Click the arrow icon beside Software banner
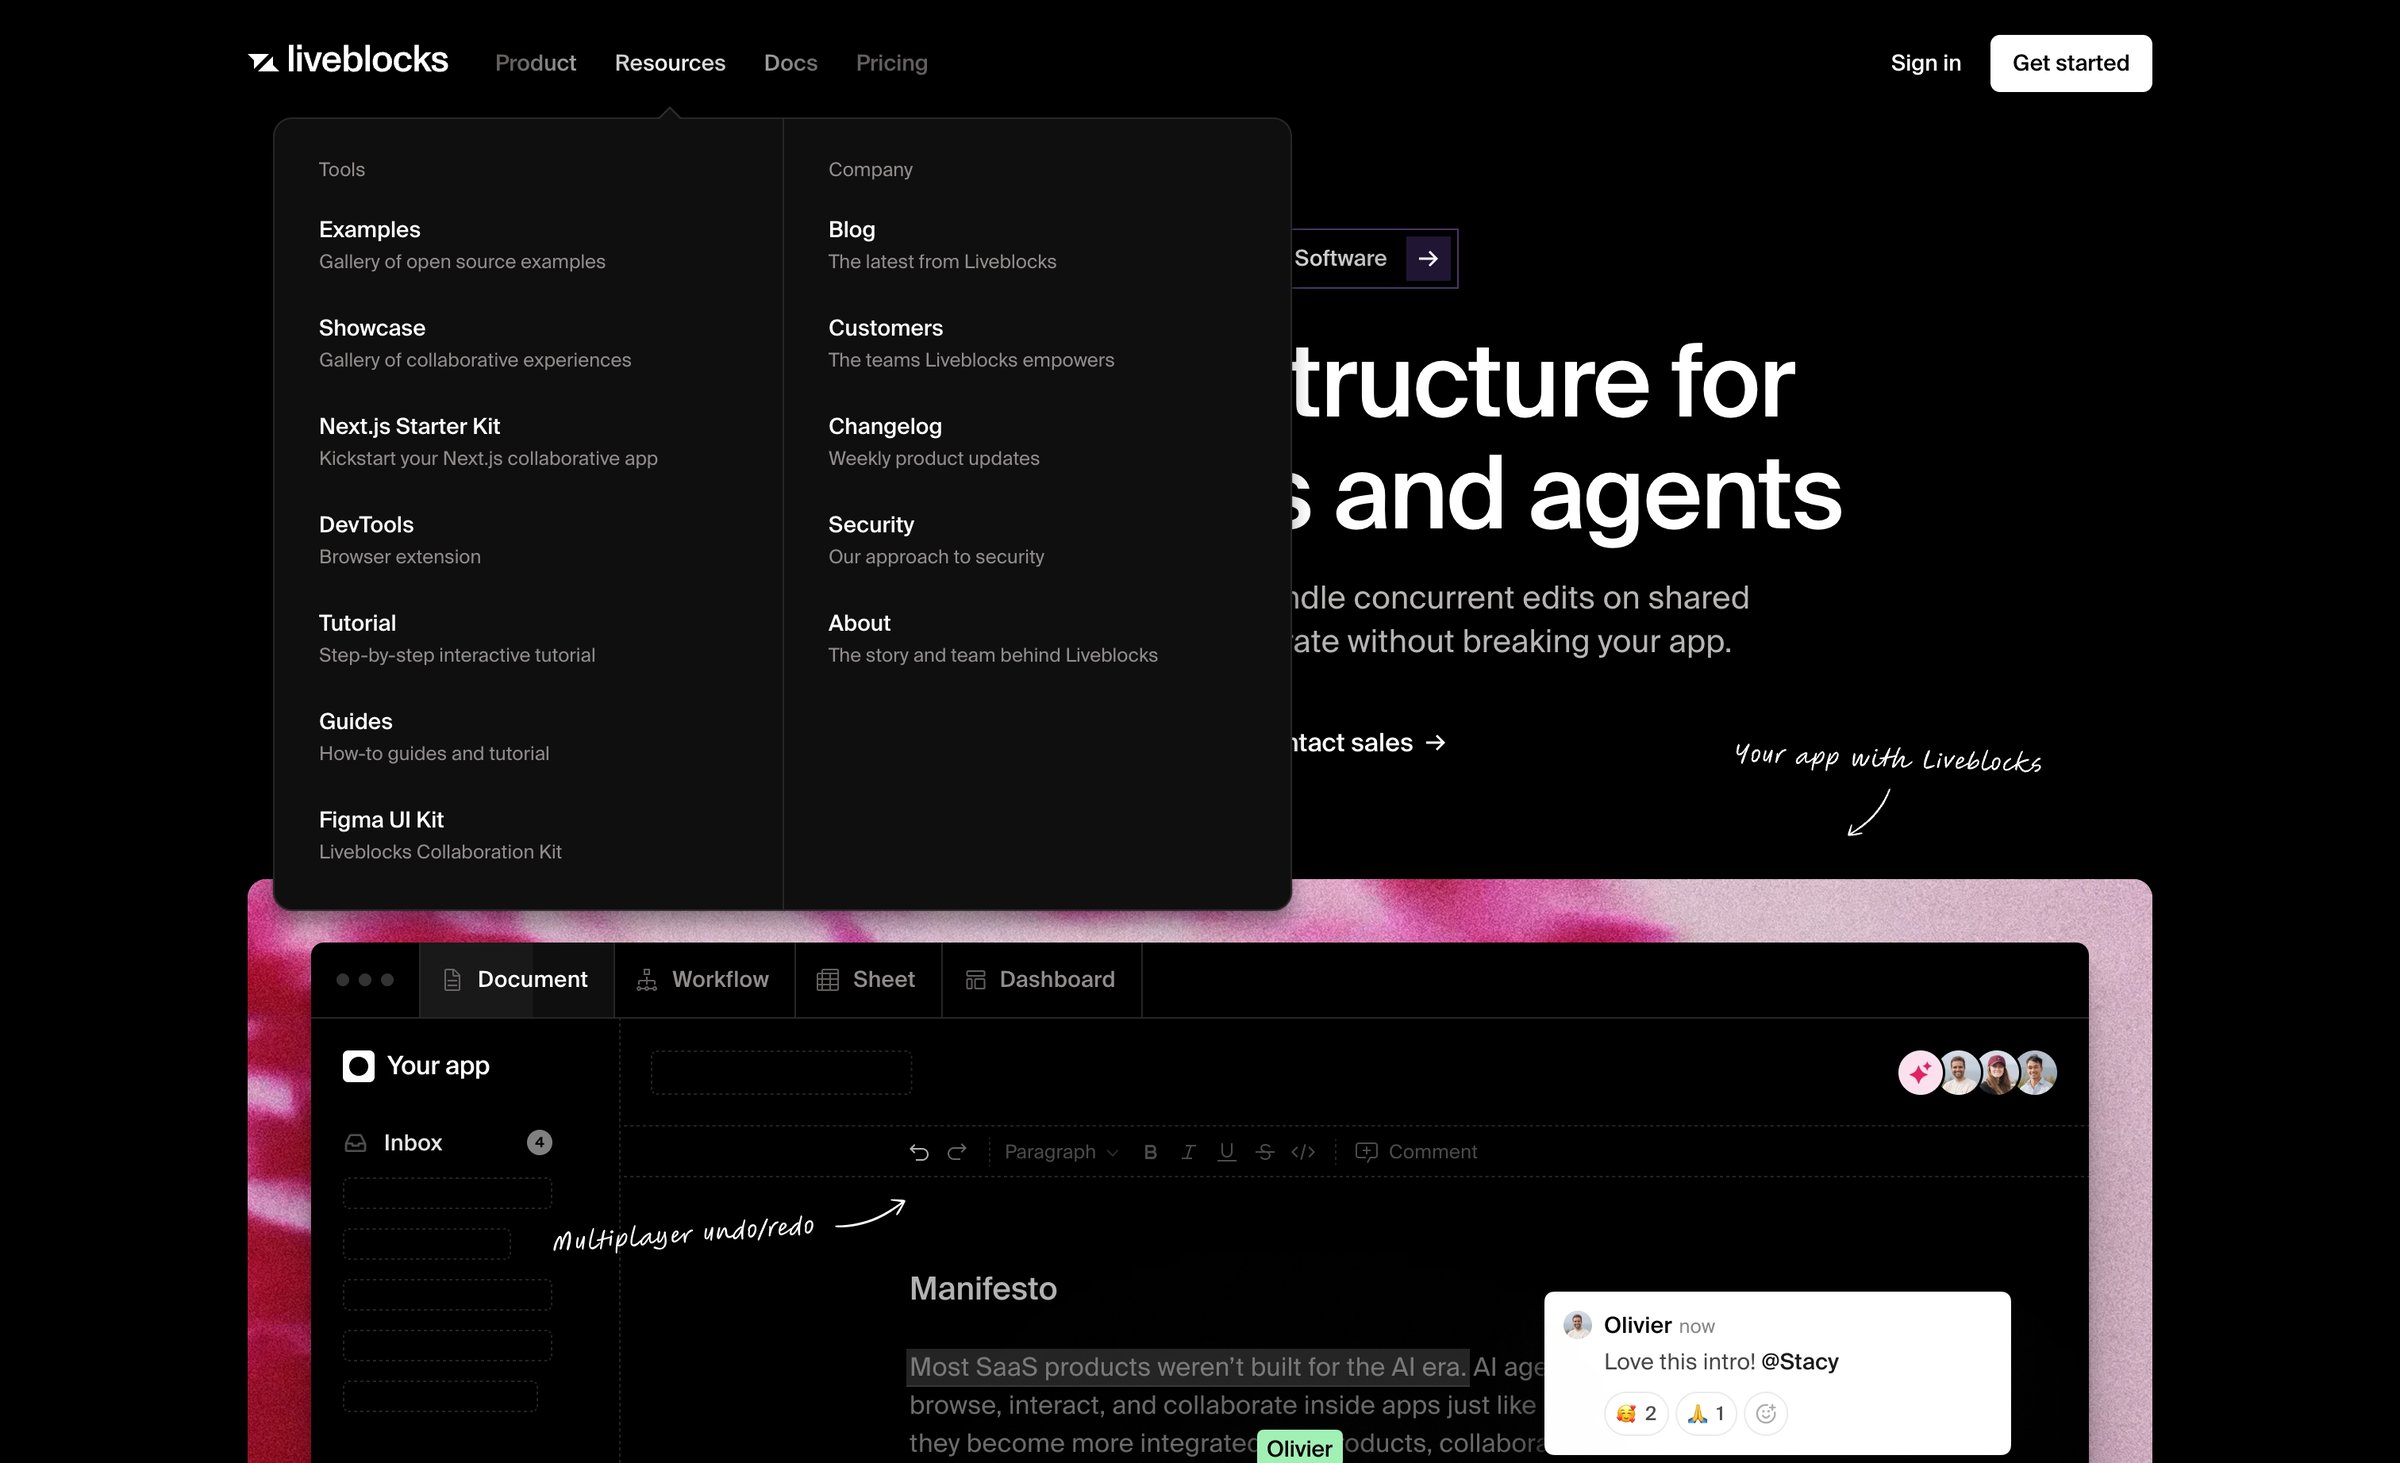2400x1463 pixels. tap(1428, 258)
